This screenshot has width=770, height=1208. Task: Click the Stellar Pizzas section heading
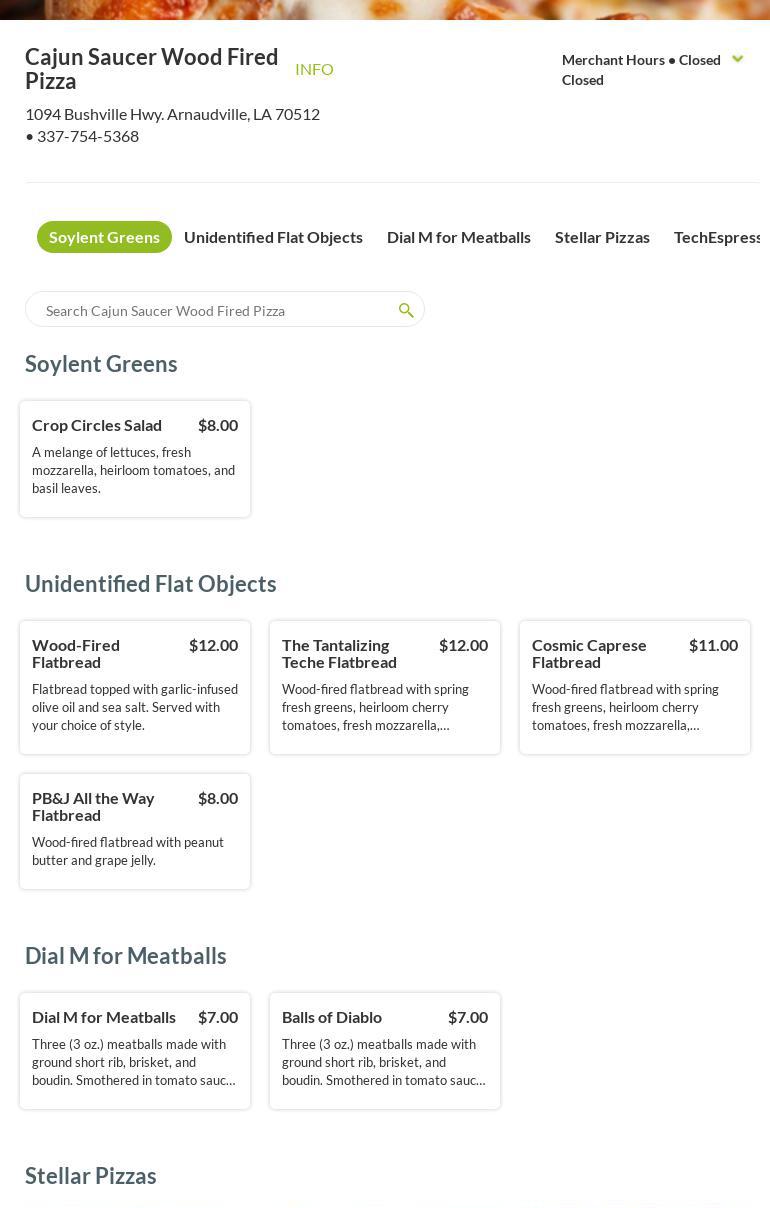coord(91,1176)
